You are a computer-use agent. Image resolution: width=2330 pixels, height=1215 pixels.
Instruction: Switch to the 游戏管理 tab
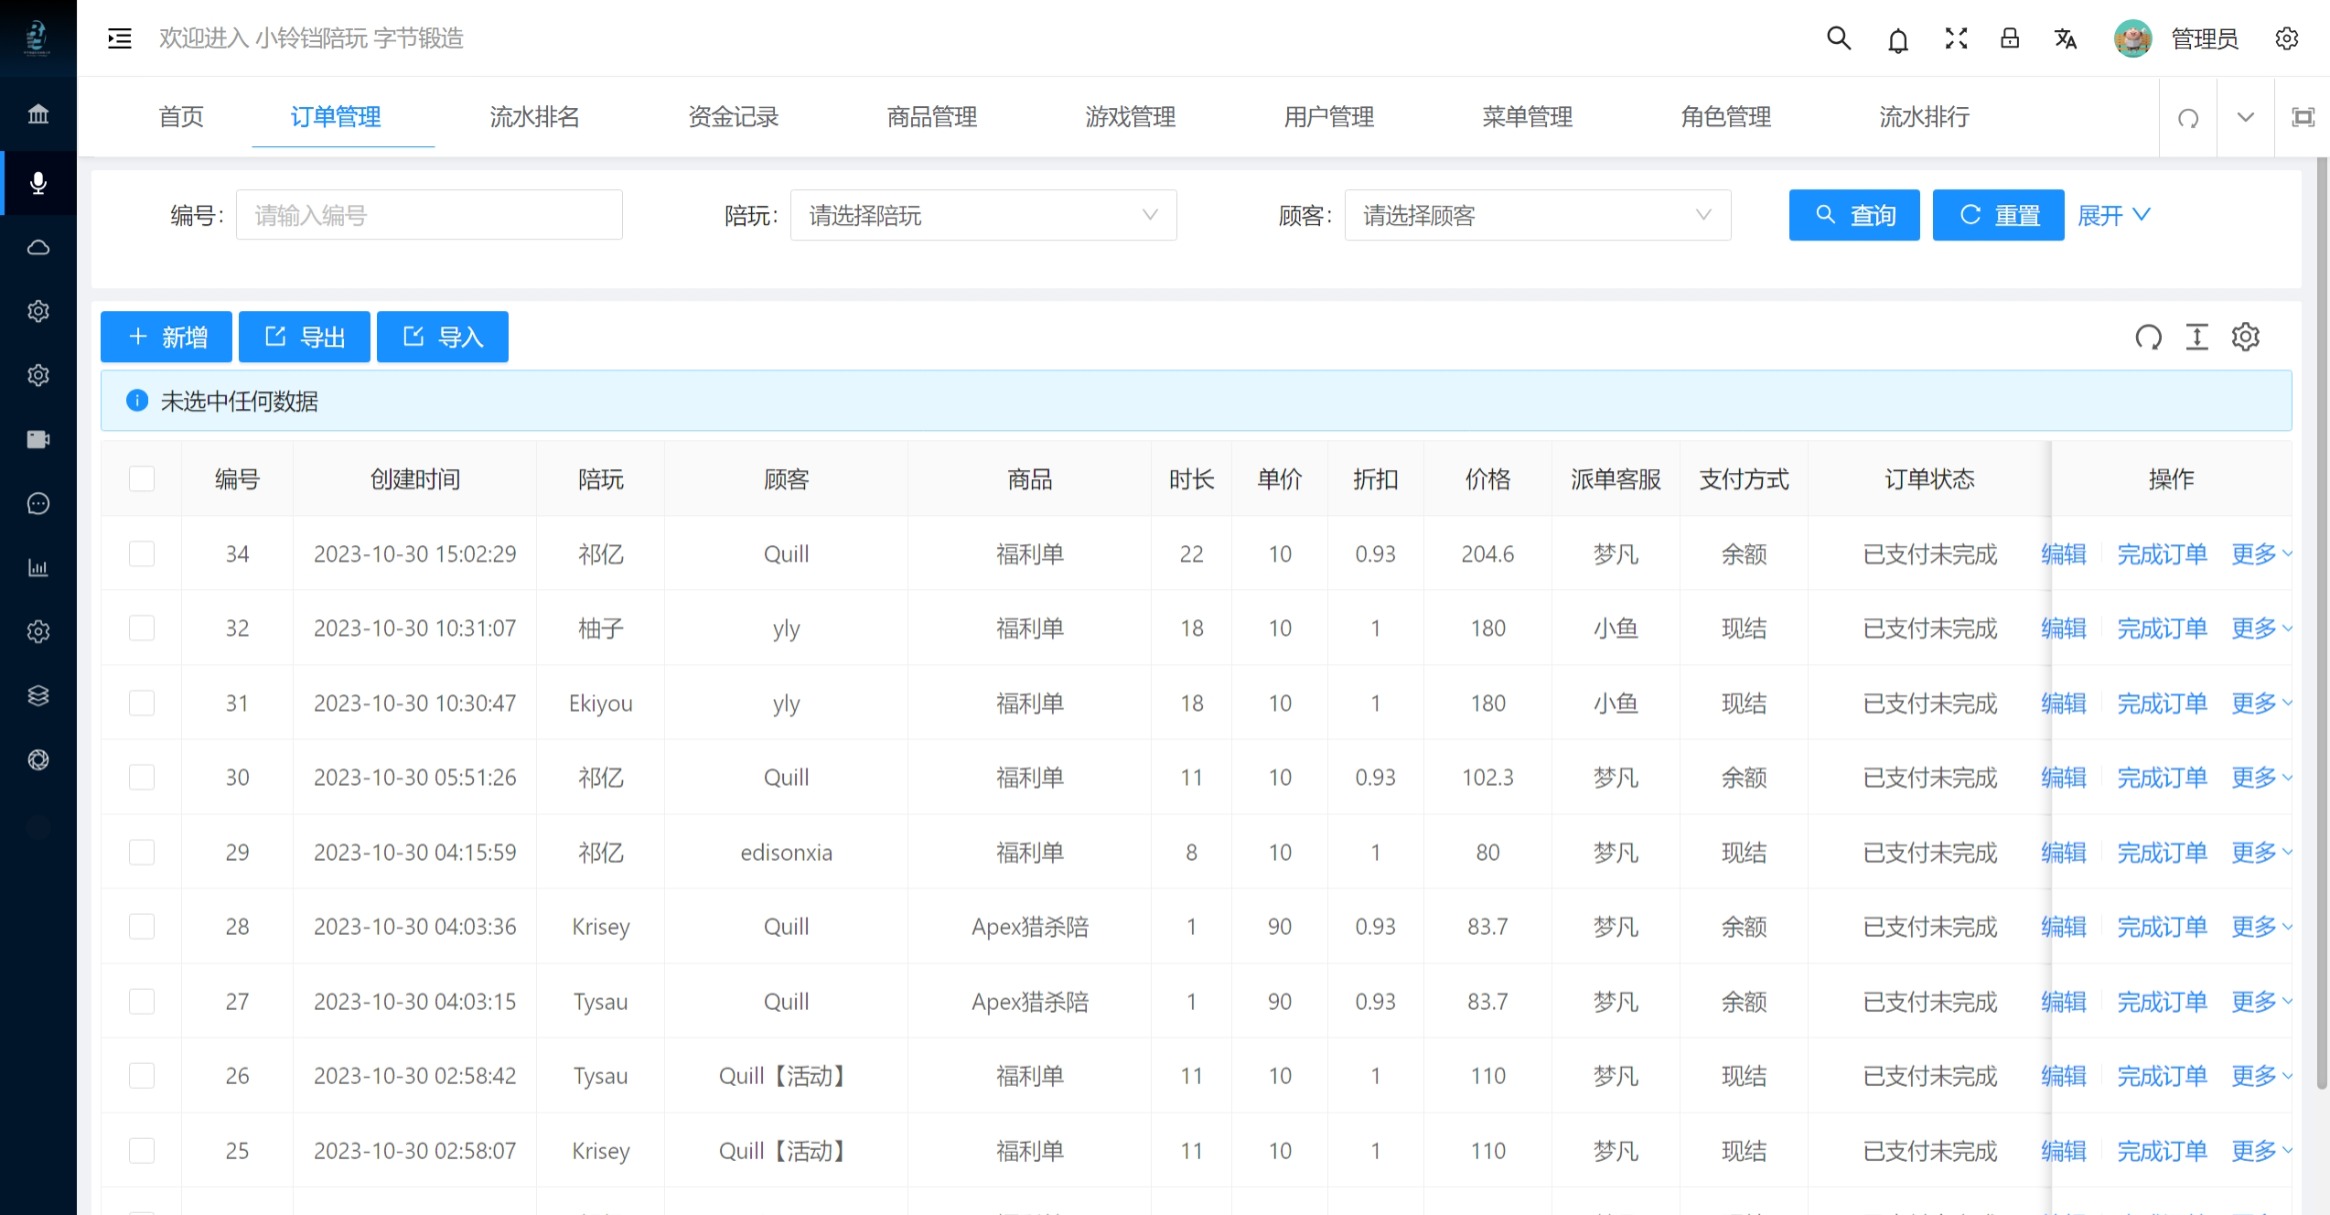[x=1130, y=117]
